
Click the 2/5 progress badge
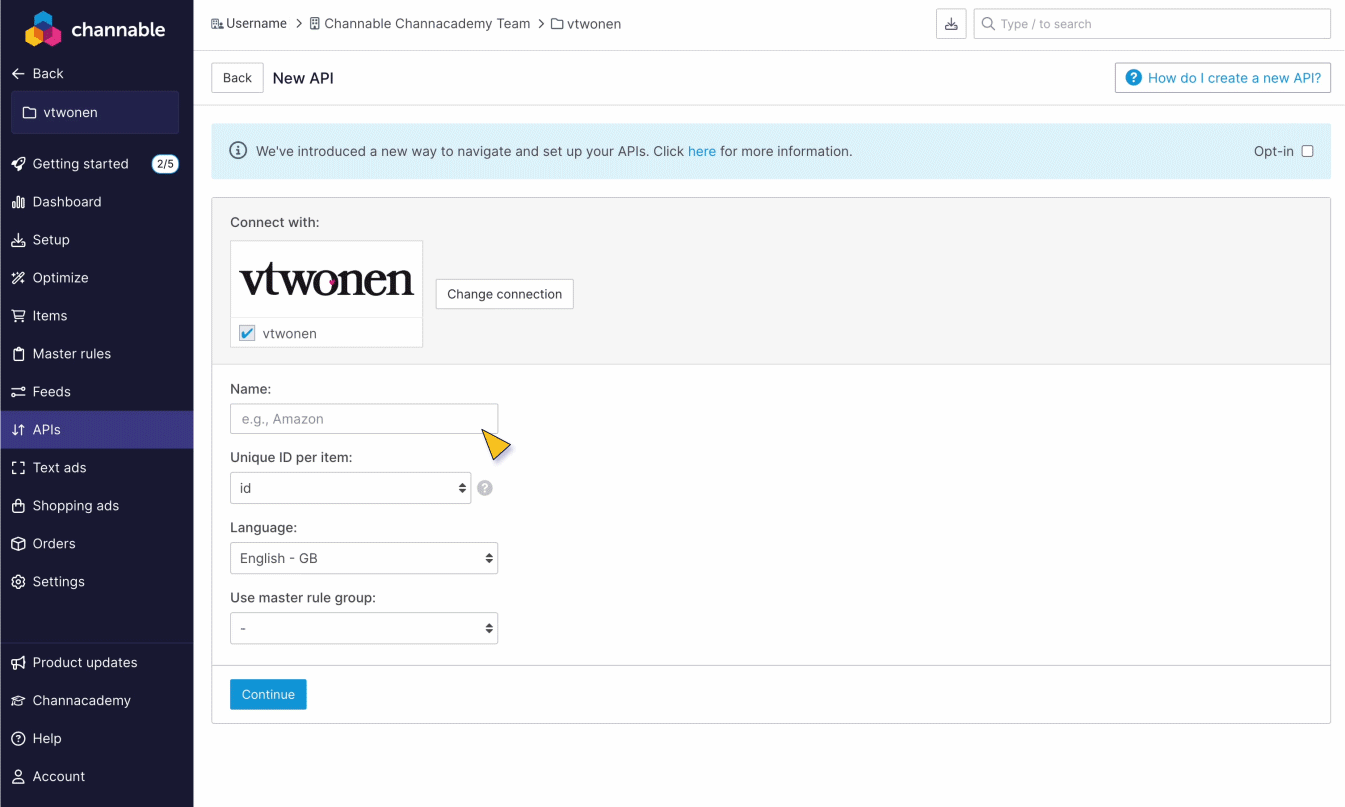[165, 164]
